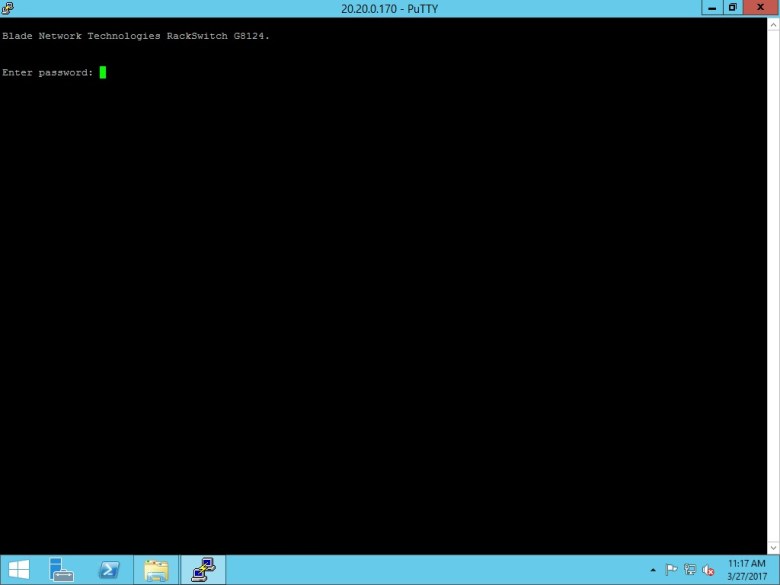
Task: Expand hidden system tray icons arrow
Action: (x=653, y=570)
